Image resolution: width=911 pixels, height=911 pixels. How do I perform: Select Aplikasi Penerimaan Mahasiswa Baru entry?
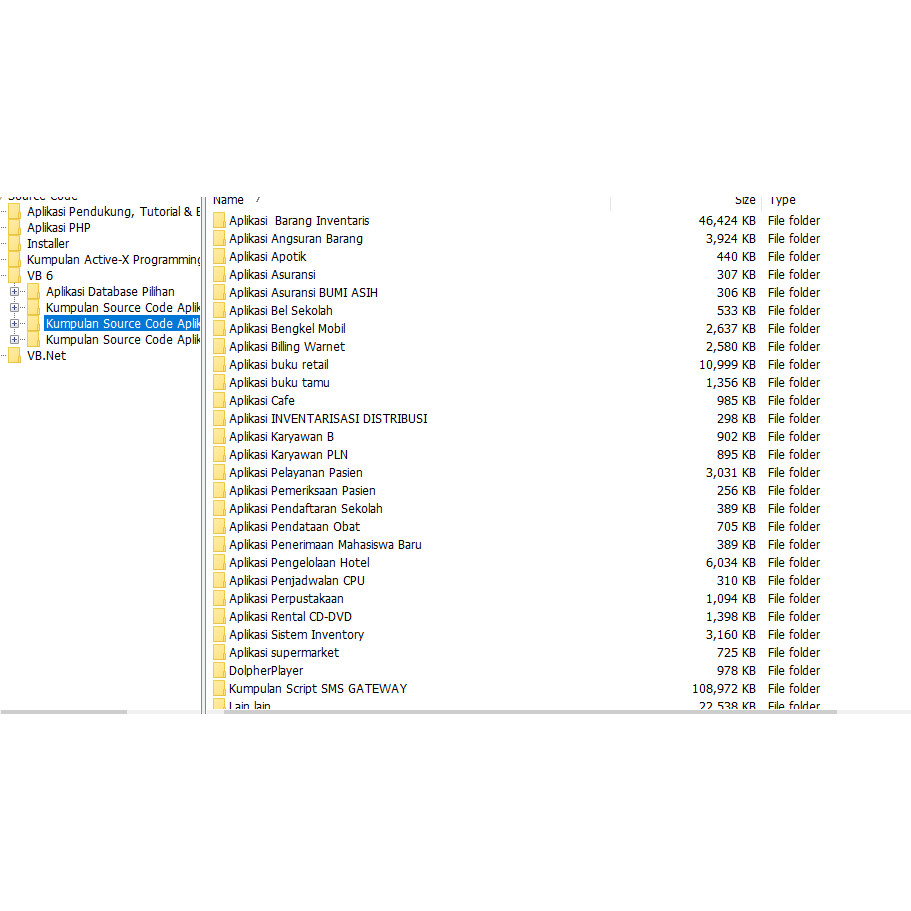[325, 544]
